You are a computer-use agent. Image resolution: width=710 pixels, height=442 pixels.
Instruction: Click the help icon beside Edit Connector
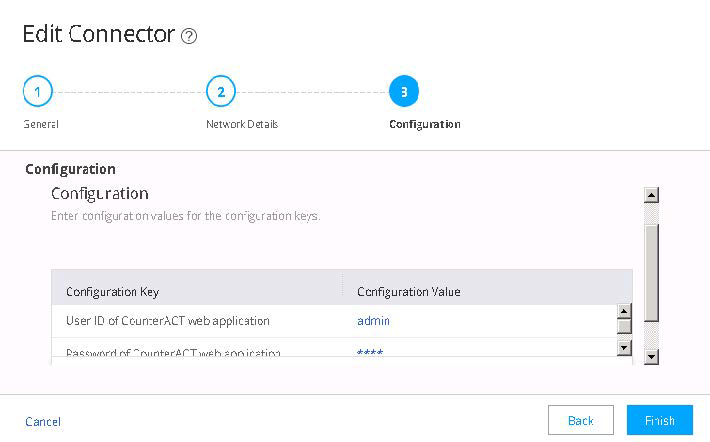click(x=189, y=36)
